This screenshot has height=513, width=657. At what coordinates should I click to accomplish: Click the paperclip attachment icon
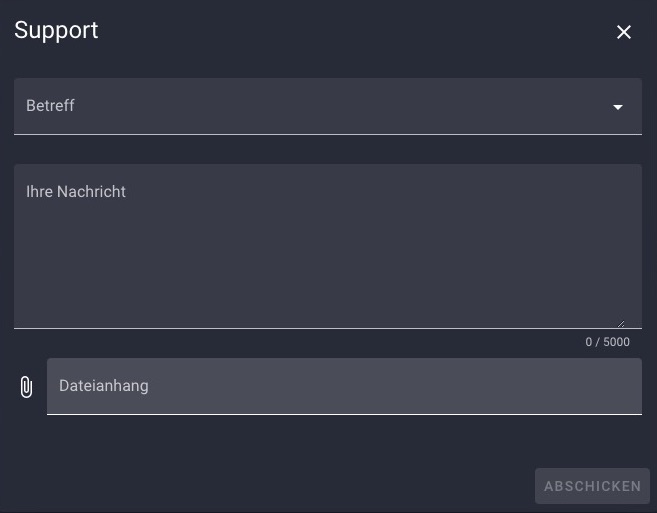[x=26, y=386]
